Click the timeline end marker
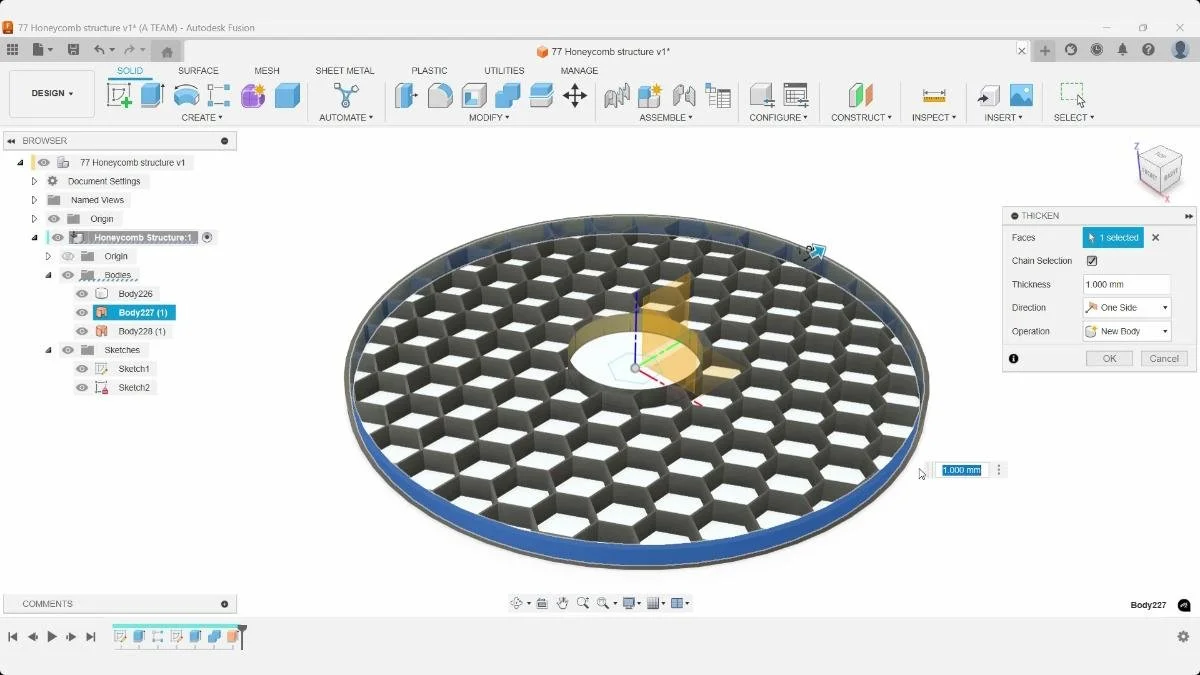The image size is (1200, 675). [242, 636]
